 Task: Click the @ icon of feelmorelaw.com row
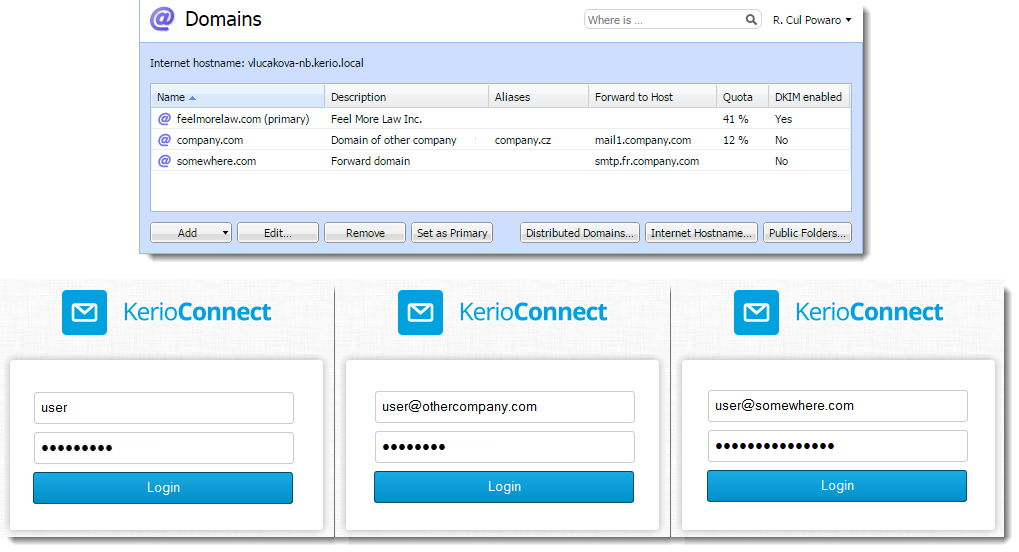164,119
